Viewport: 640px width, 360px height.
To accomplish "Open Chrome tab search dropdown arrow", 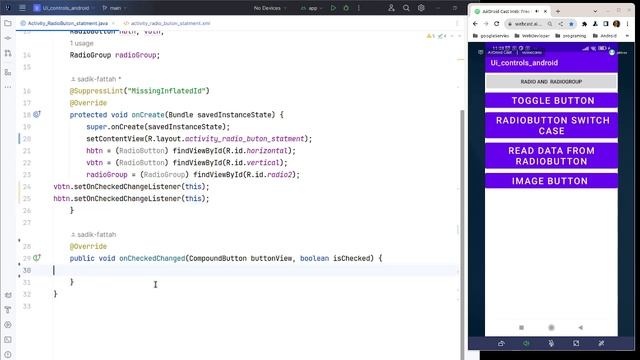I will [x=595, y=11].
